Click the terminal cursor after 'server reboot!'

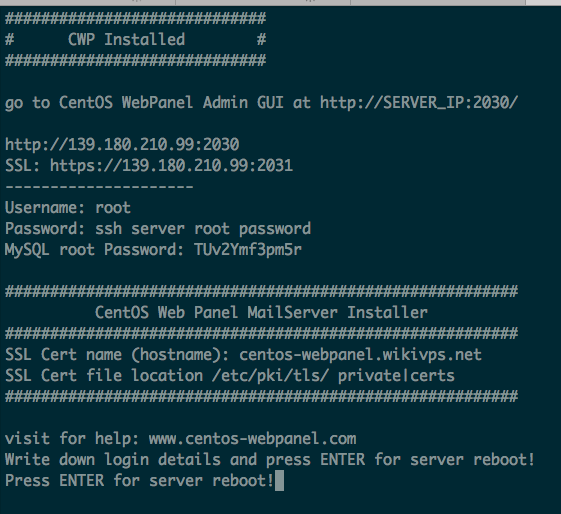279,480
